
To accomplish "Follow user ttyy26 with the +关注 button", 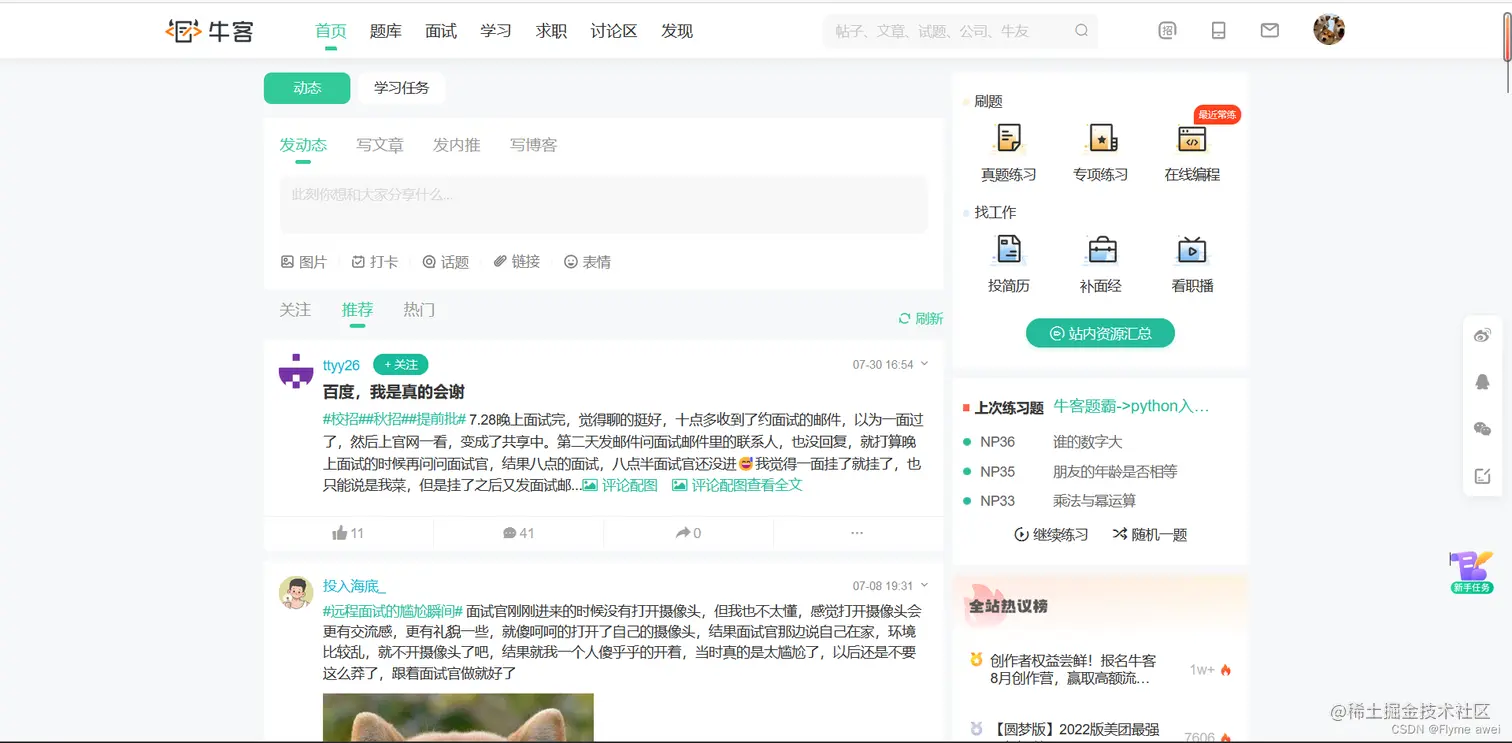I will (x=401, y=364).
